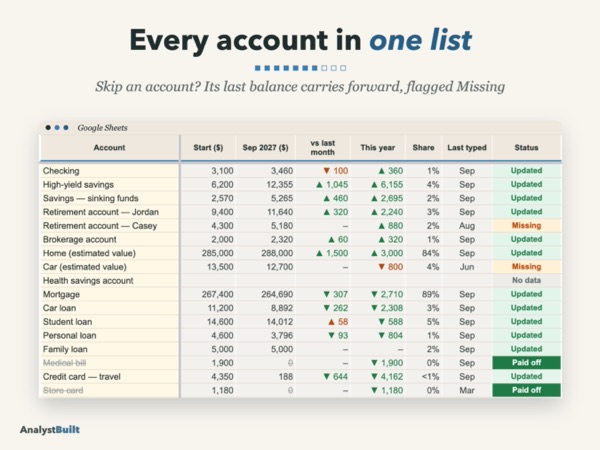Click 'Paid off' status for Store card
This screenshot has width=600, height=450.
pos(527,390)
